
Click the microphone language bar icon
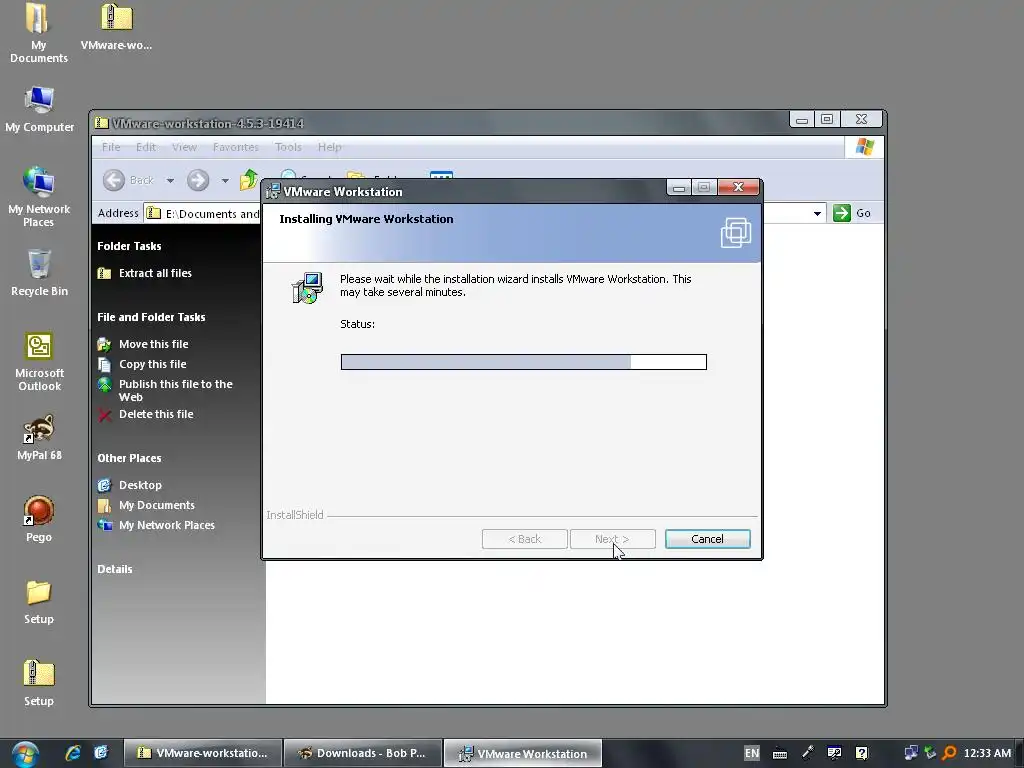tap(807, 753)
